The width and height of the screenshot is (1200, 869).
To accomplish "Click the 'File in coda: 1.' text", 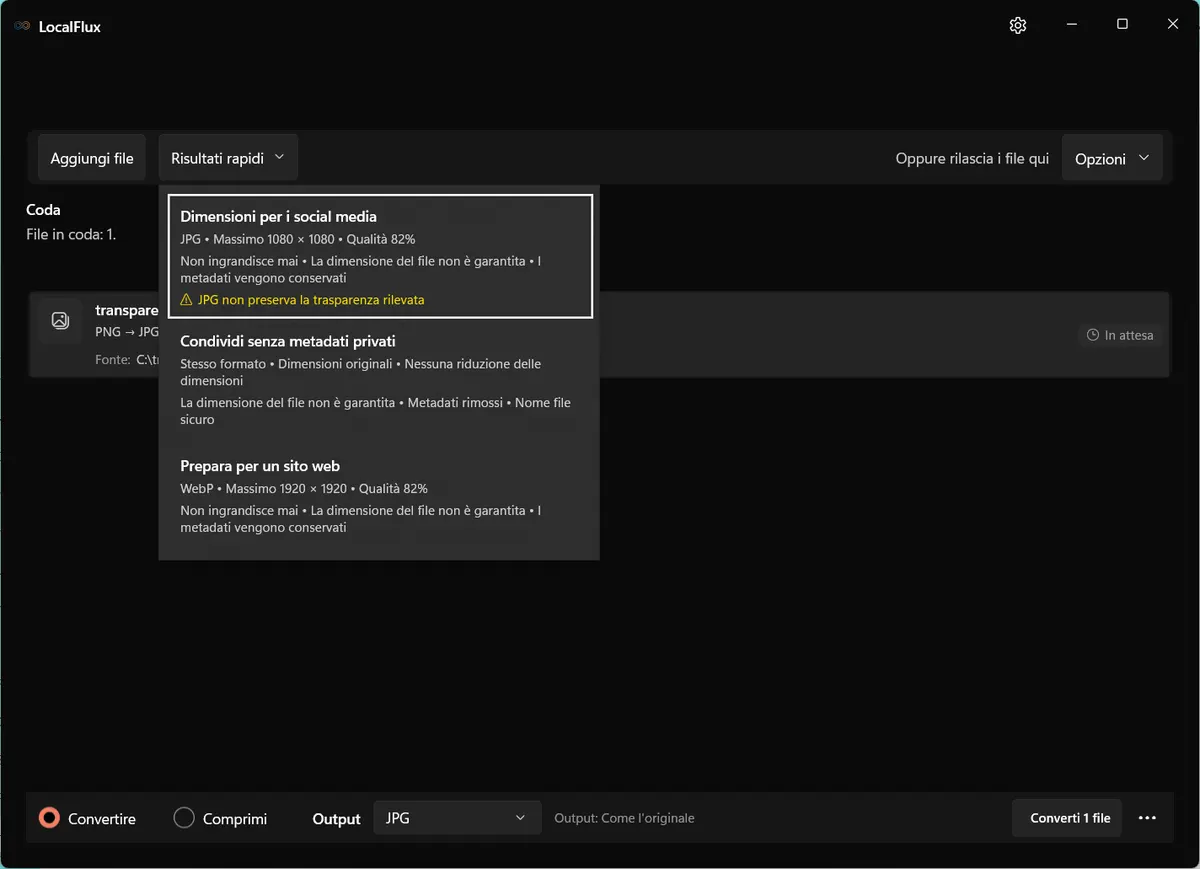I will click(x=71, y=235).
